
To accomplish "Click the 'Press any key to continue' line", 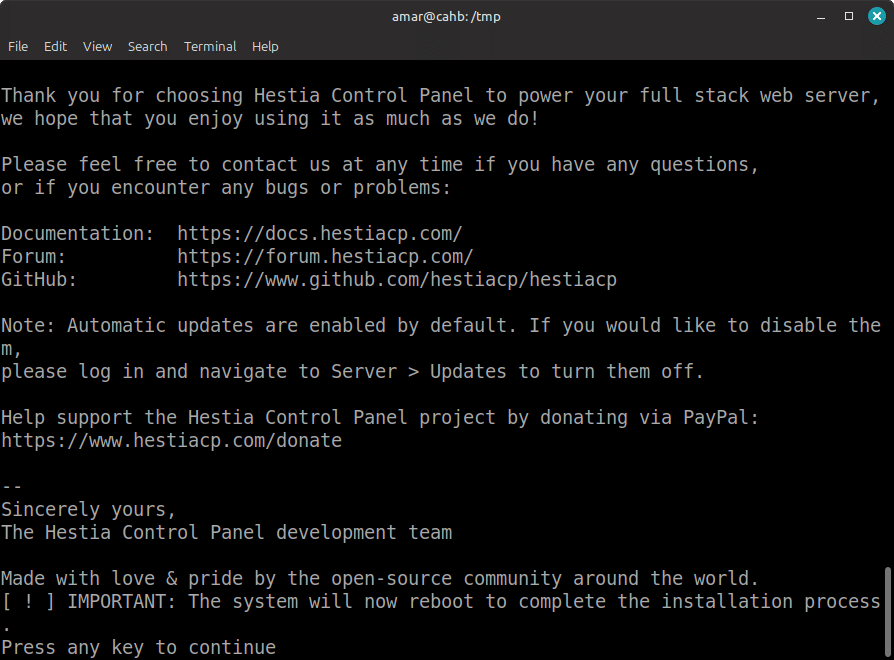I will coord(139,648).
